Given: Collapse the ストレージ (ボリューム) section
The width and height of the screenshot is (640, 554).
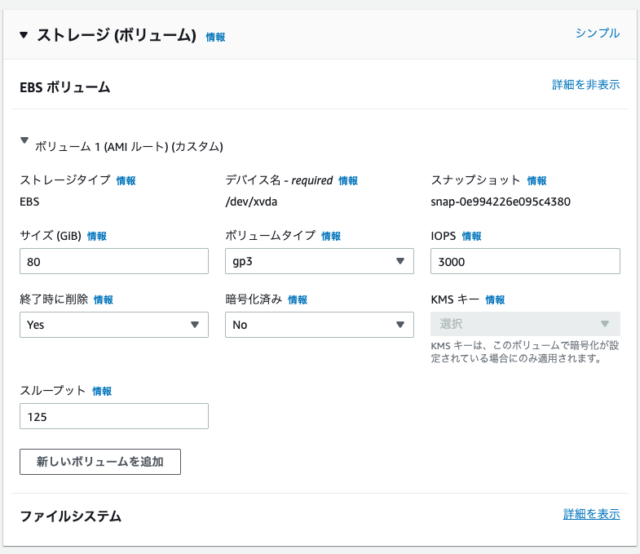Looking at the screenshot, I should coord(24,36).
